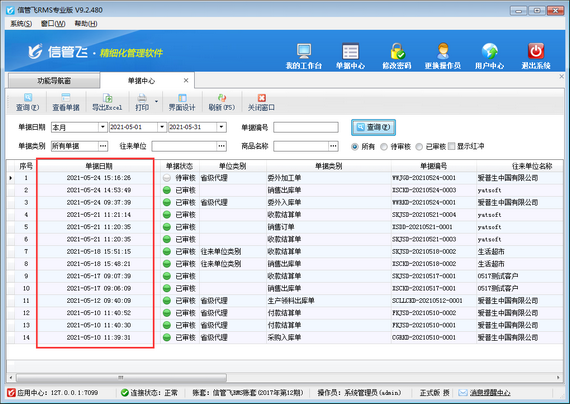Open the 系统(S) menu
Screen dimensions: 570x404
point(21,24)
